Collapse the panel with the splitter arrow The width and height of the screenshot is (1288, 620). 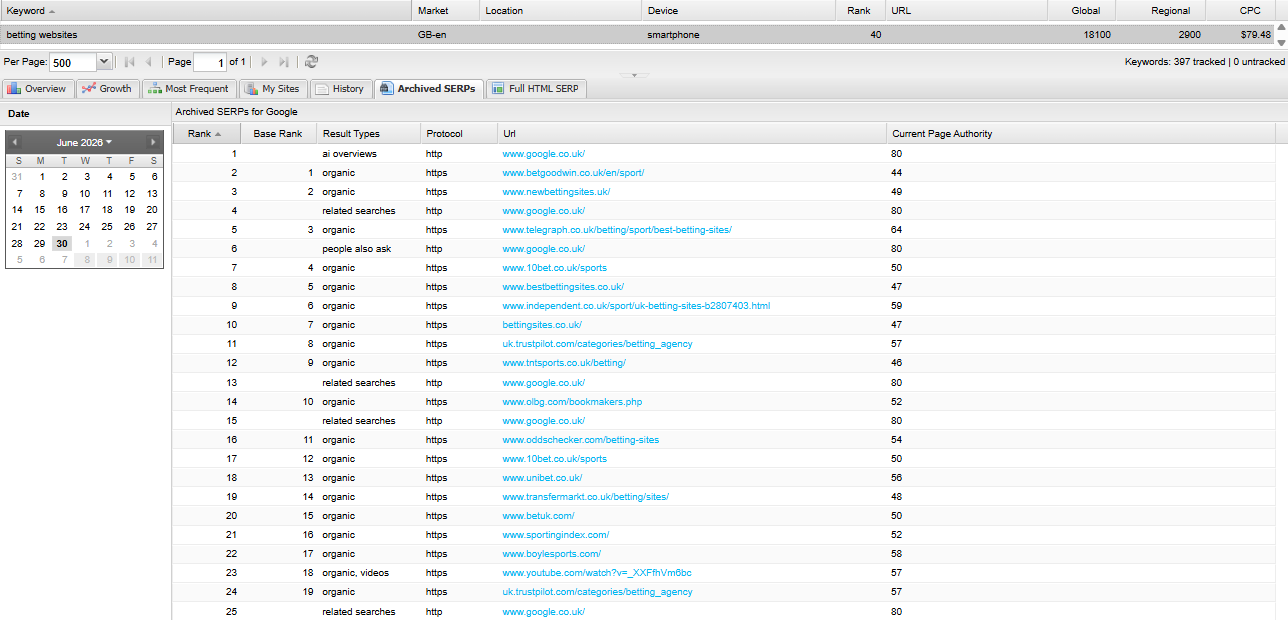[634, 75]
